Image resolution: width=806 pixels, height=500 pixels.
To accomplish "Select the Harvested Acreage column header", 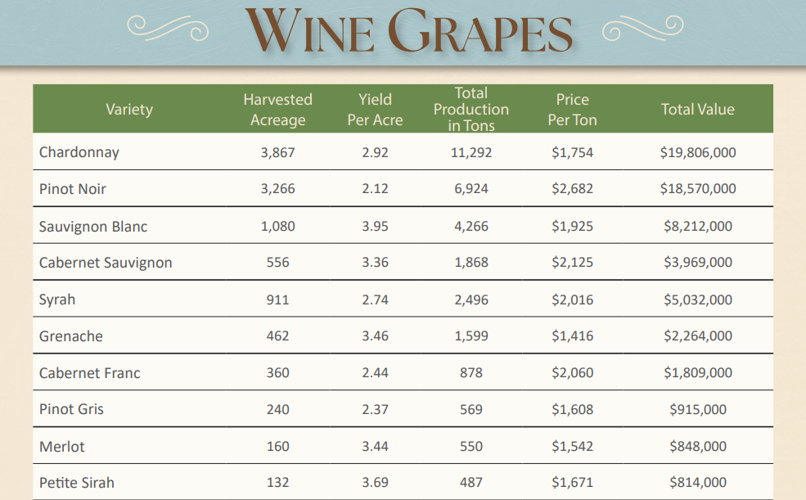I will click(277, 109).
